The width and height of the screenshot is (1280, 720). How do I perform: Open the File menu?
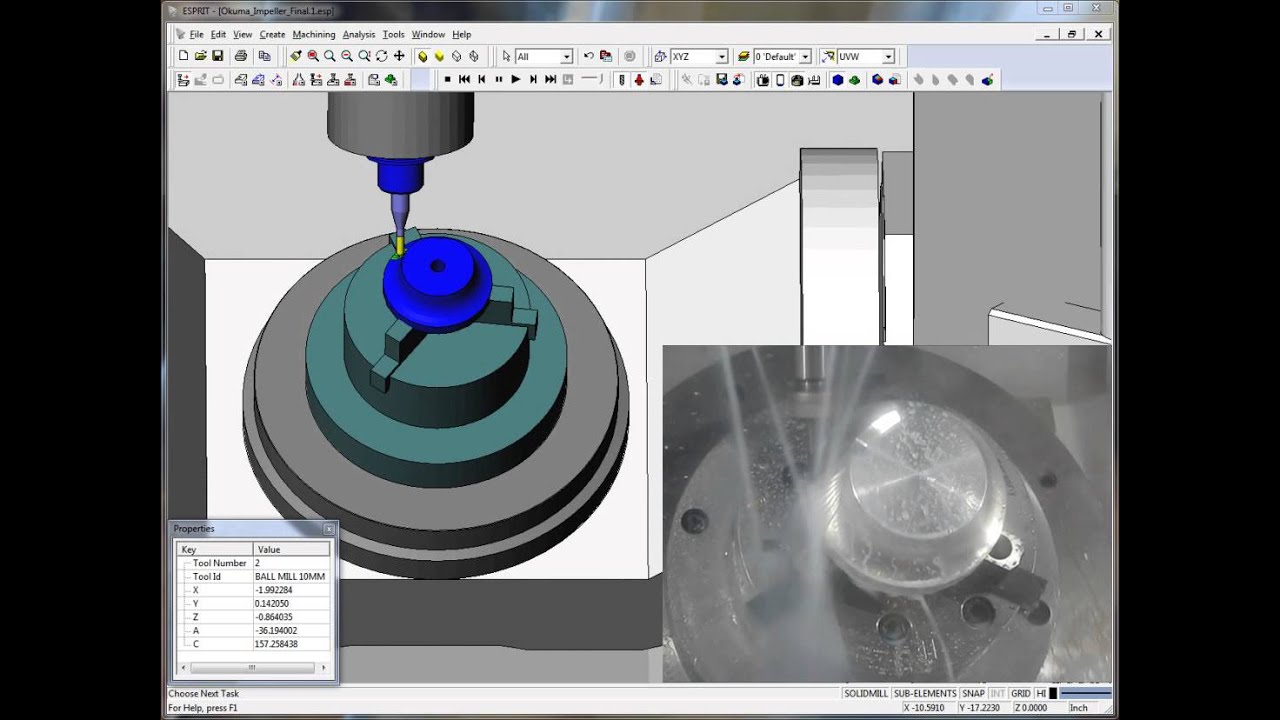196,34
